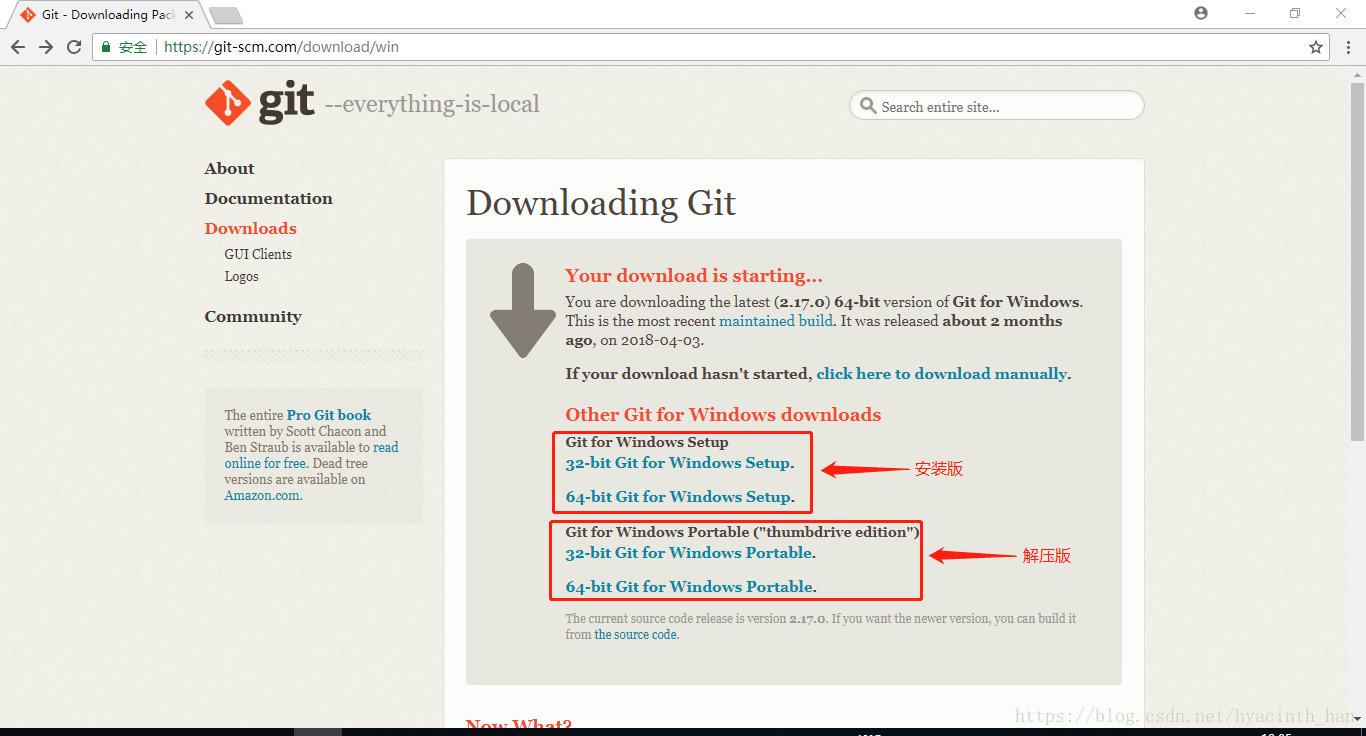Click the large gray download arrow graphic
Image resolution: width=1366 pixels, height=736 pixels.
522,311
